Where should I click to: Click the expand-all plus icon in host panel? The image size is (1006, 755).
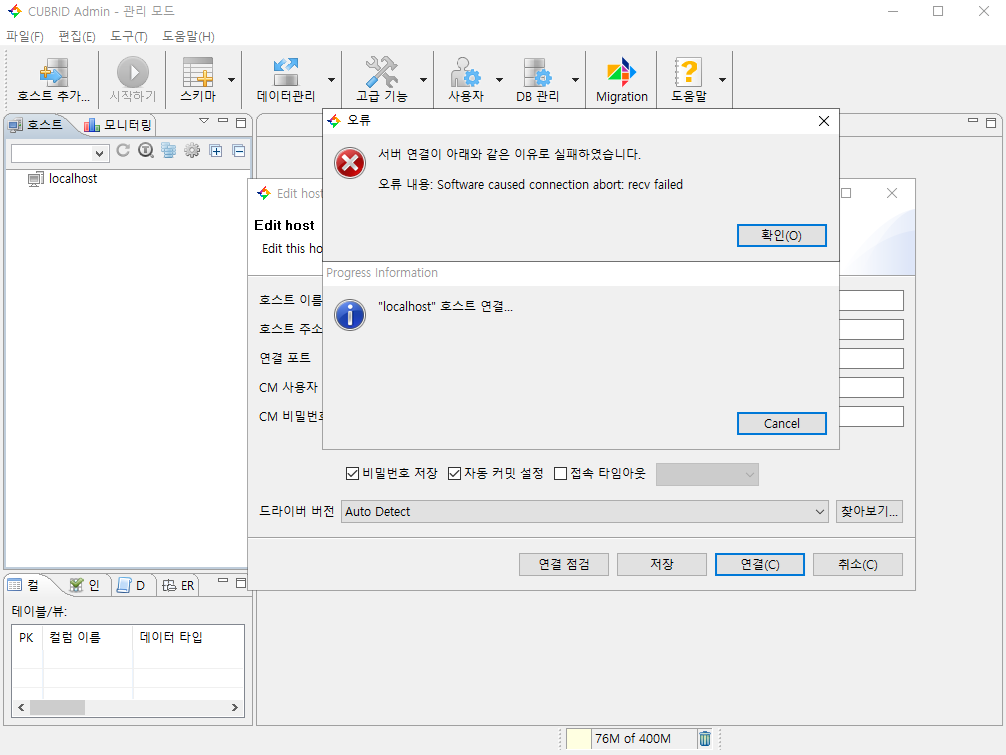(215, 151)
